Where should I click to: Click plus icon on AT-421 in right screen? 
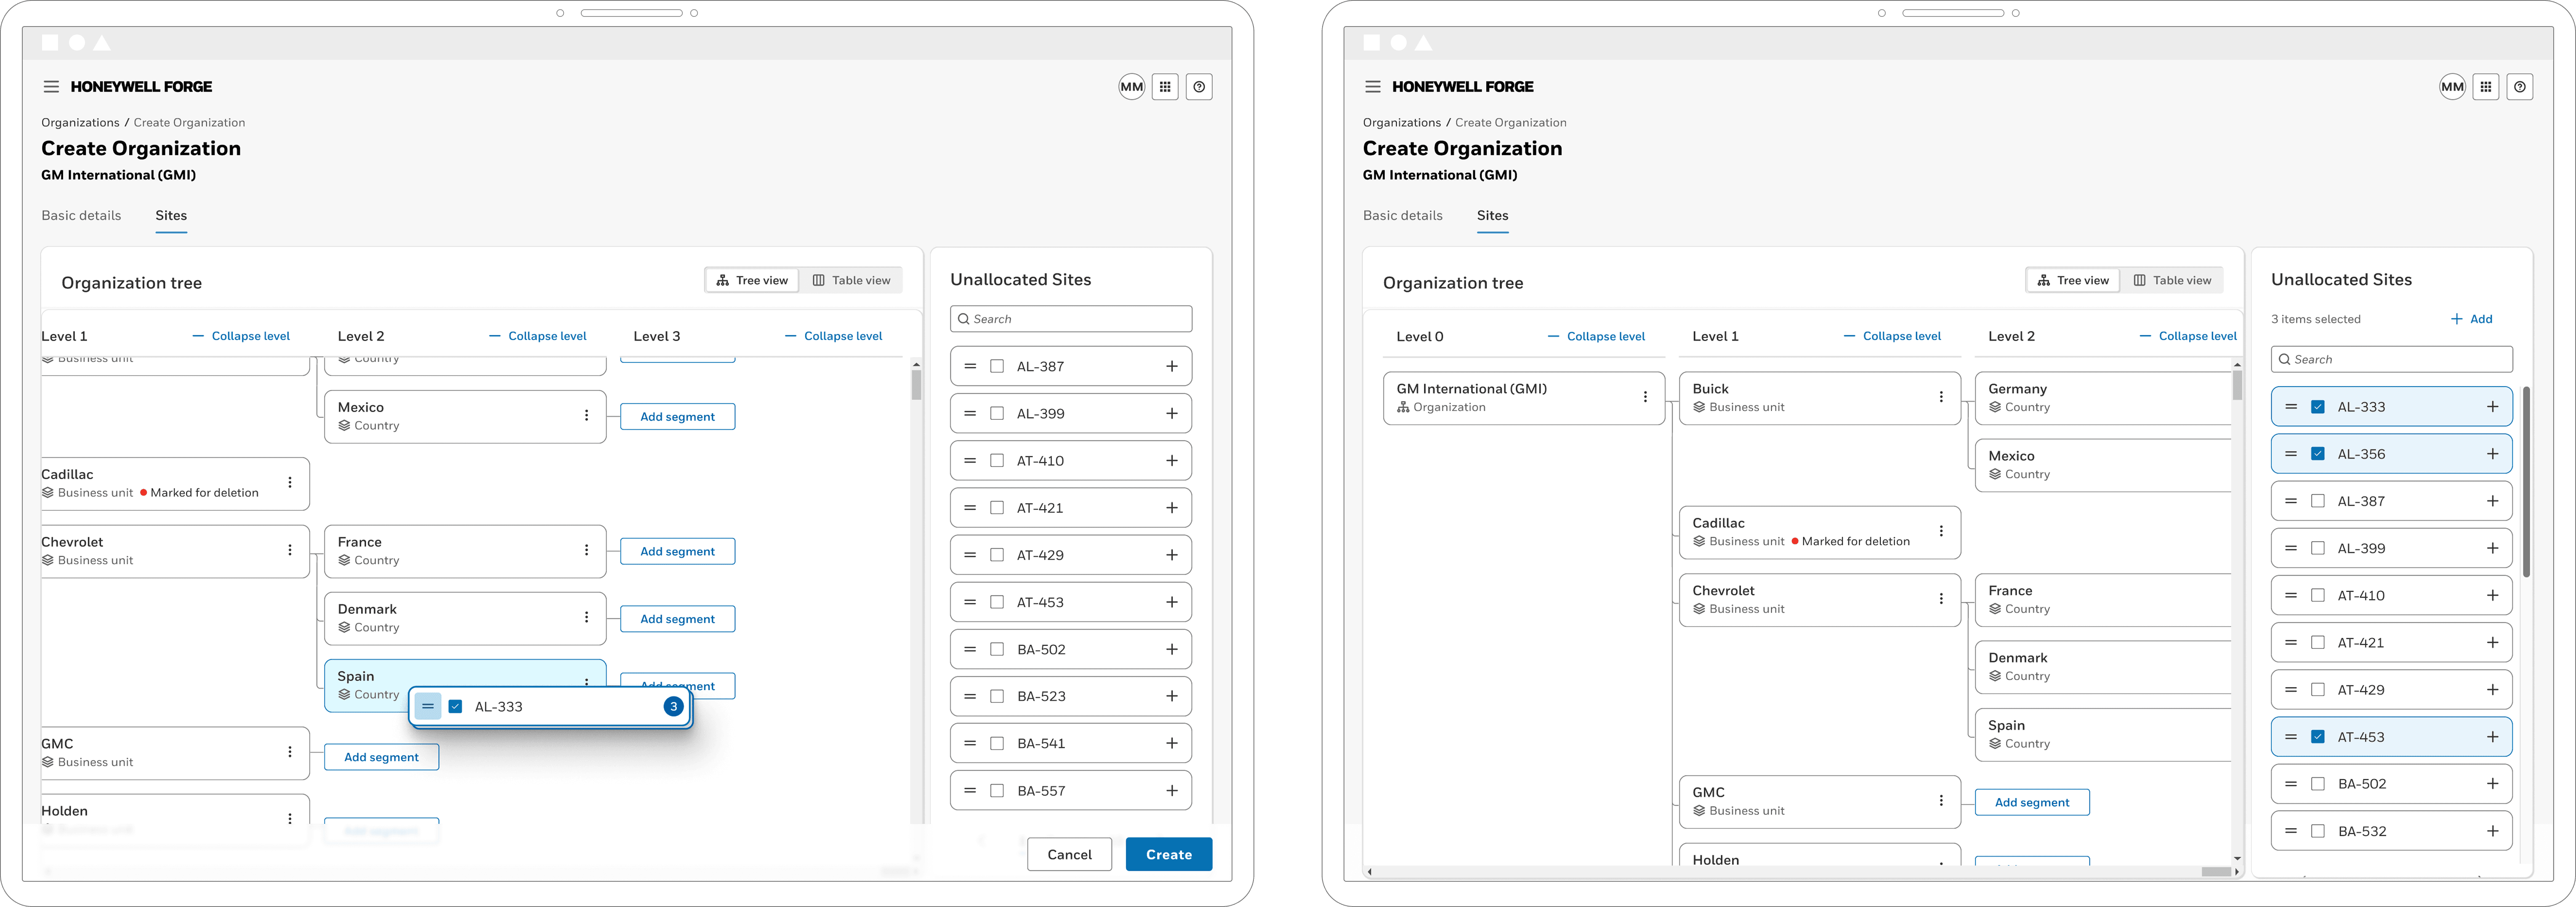[2493, 643]
